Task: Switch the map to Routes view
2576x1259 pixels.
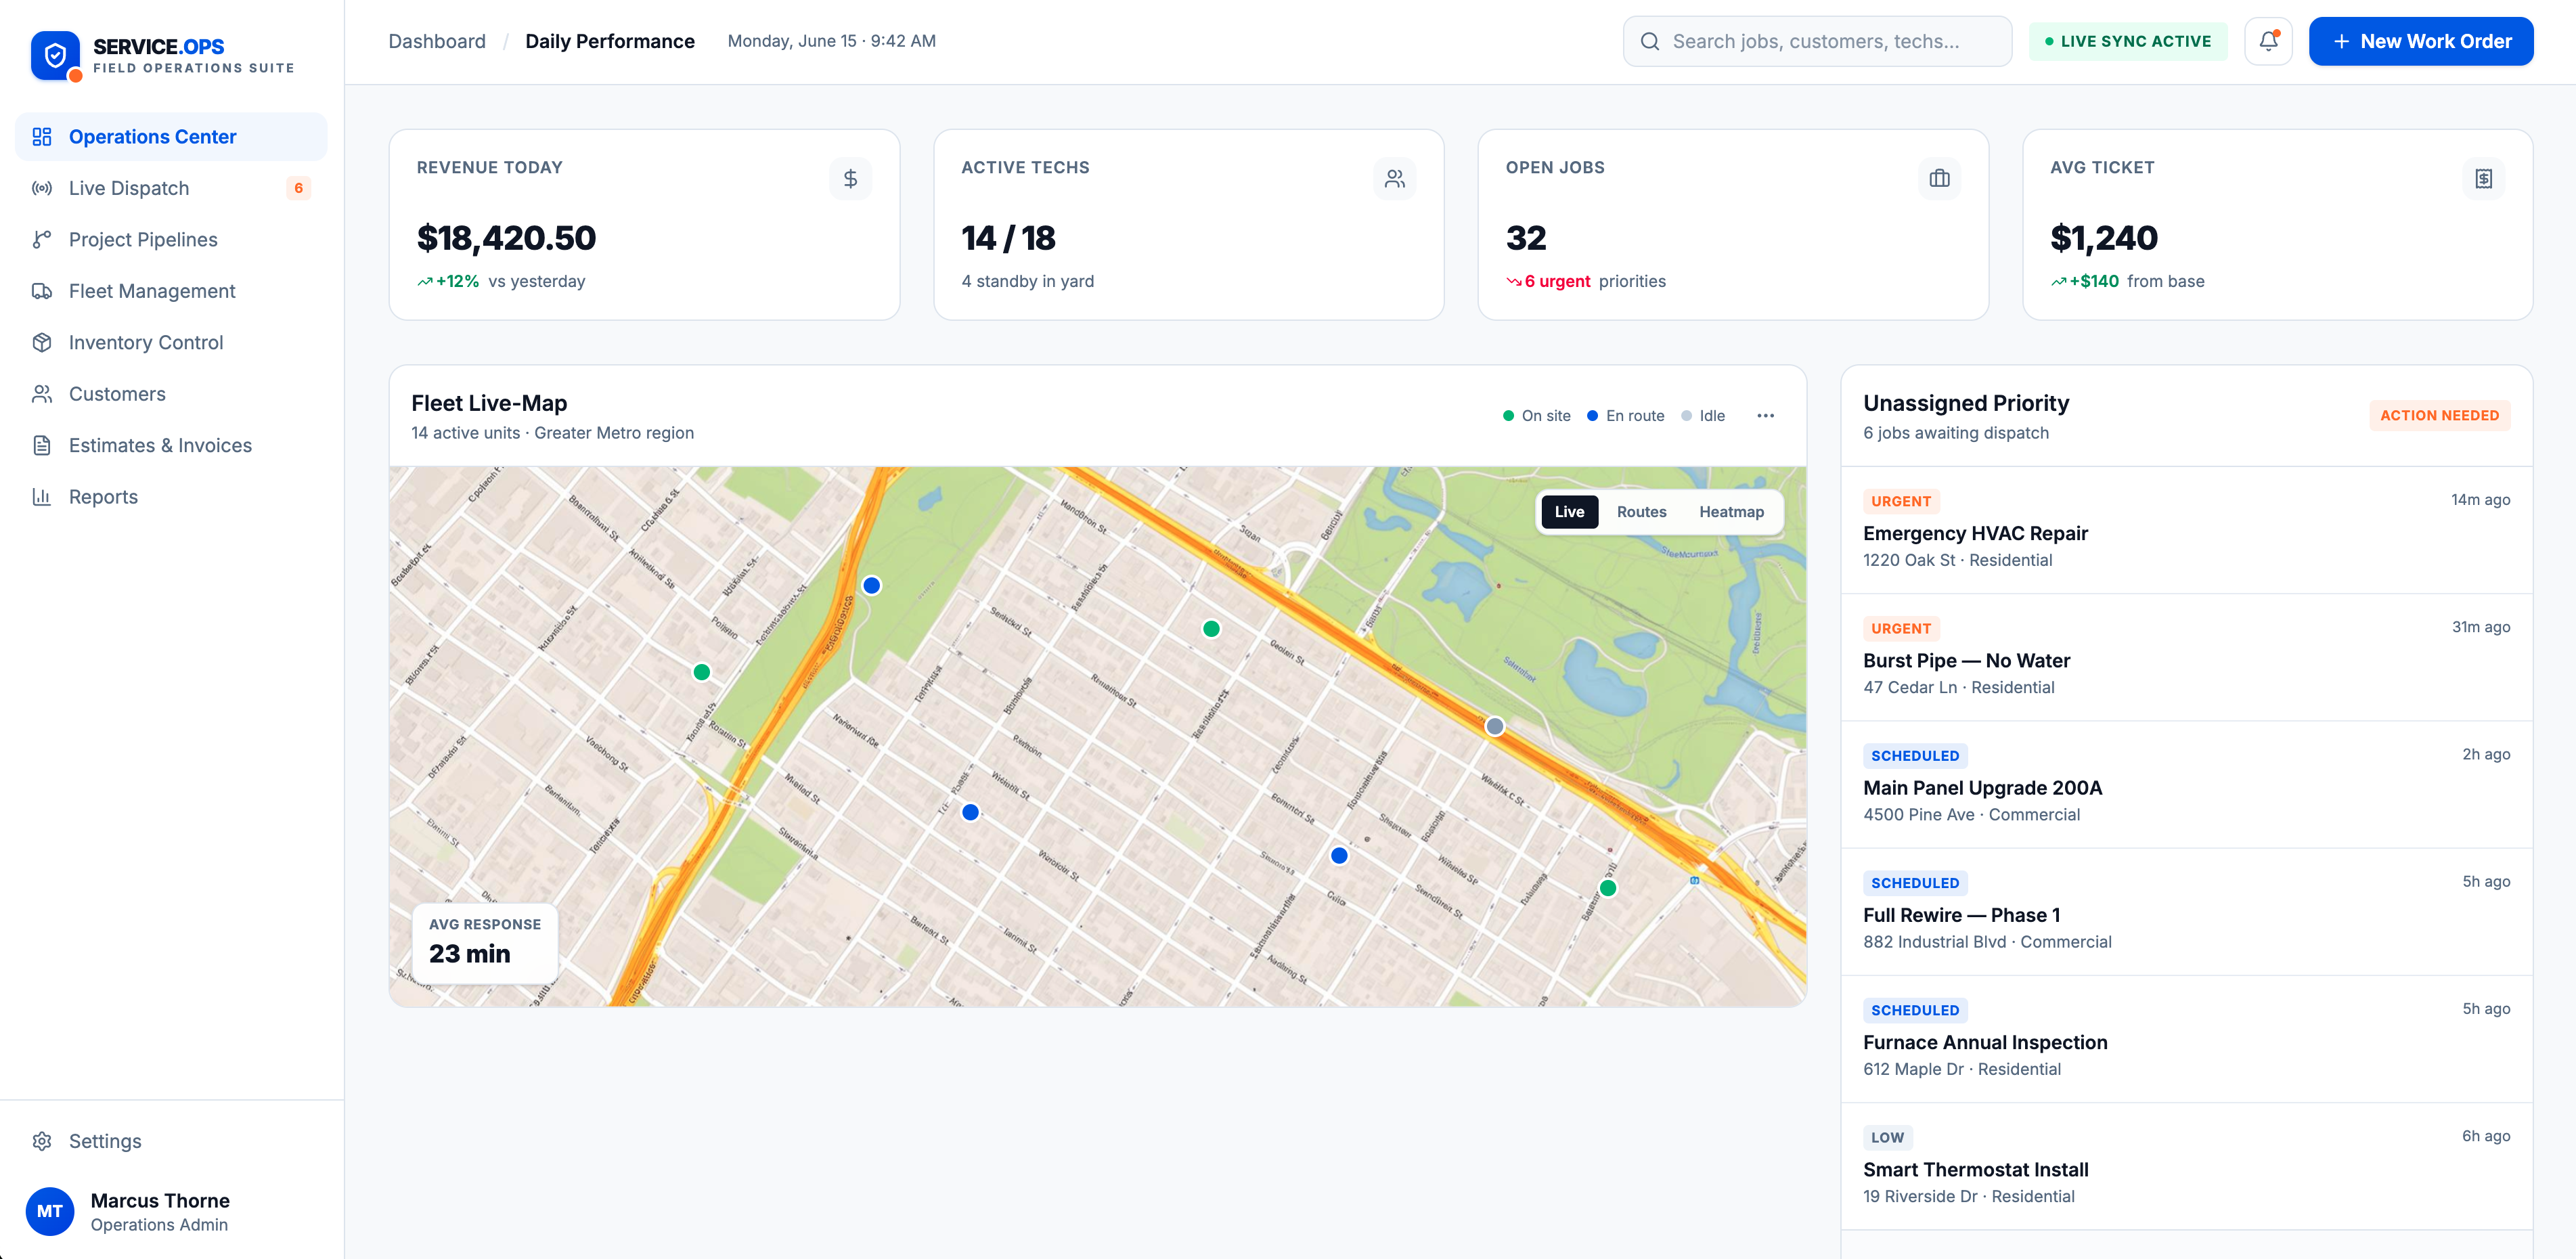Action: pyautogui.click(x=1641, y=511)
